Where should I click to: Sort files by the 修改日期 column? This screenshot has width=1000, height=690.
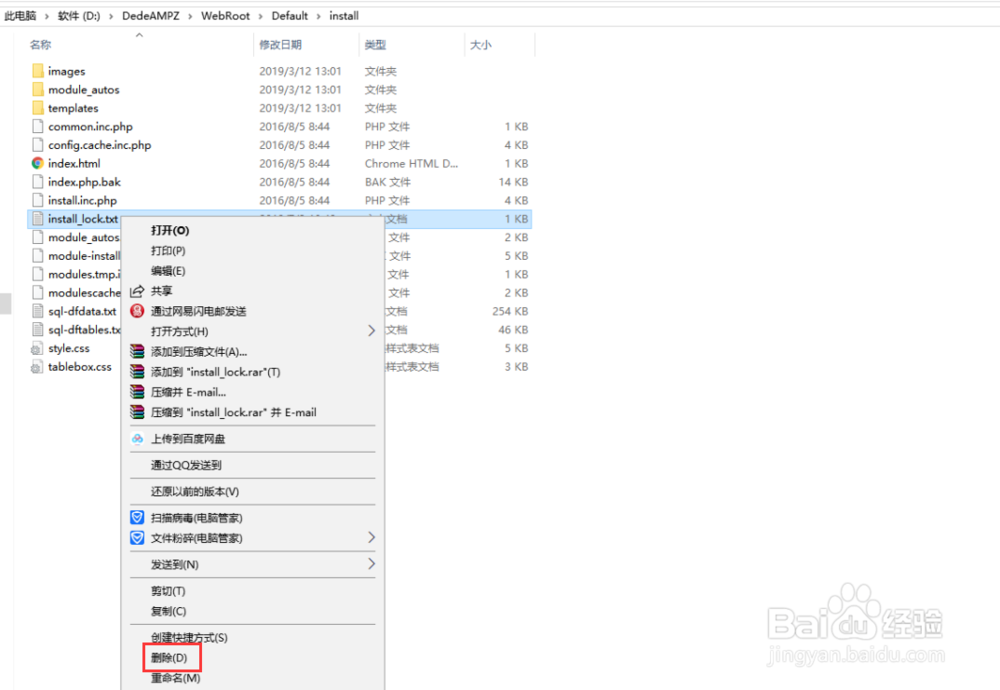coord(282,44)
